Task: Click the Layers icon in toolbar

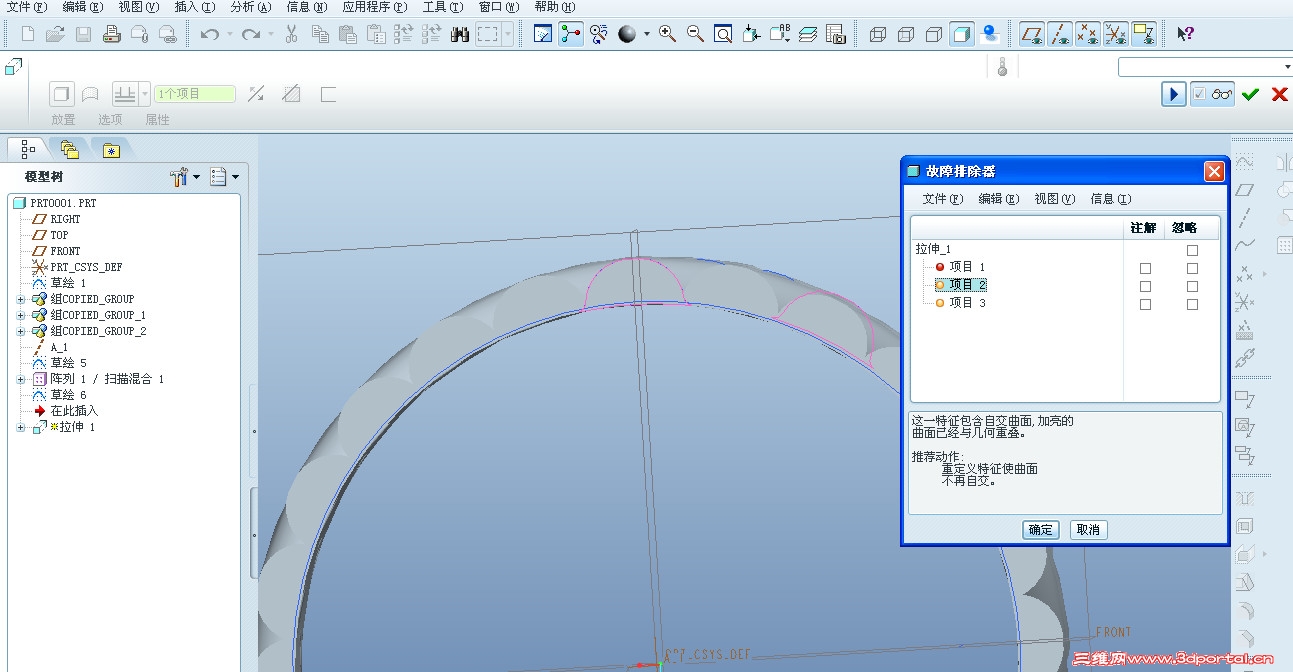Action: pos(808,34)
